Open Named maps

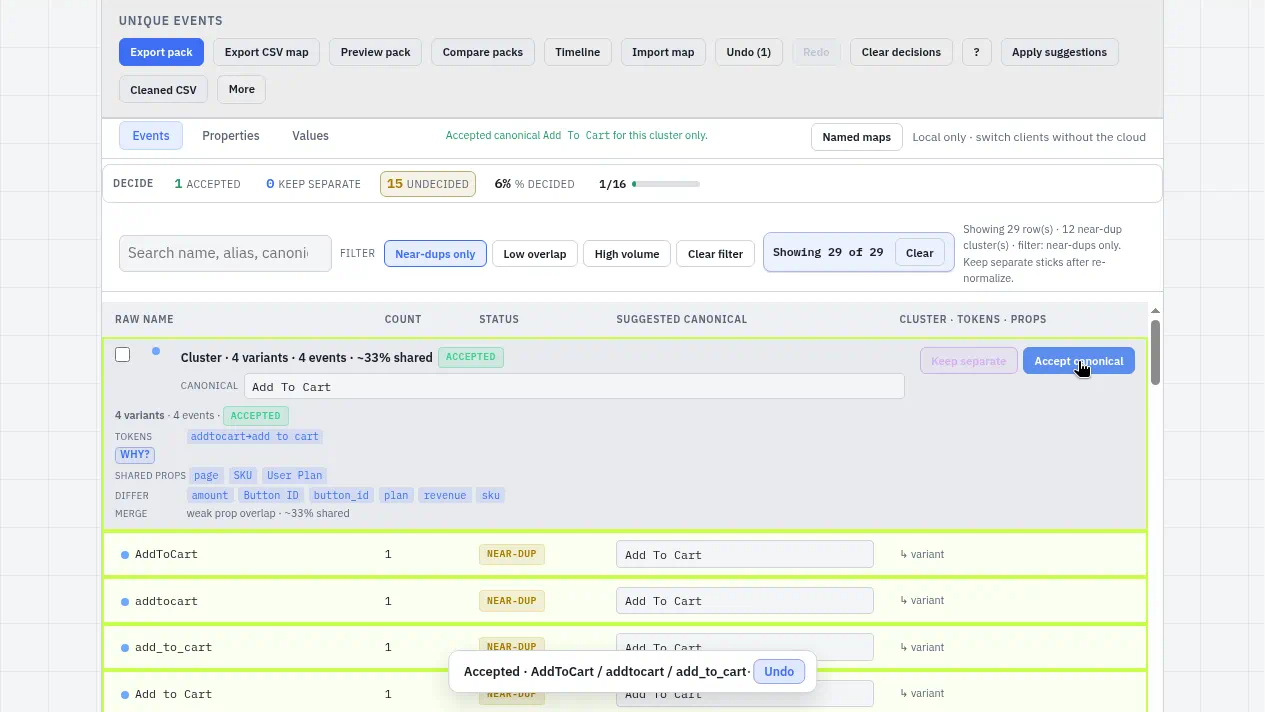[857, 137]
